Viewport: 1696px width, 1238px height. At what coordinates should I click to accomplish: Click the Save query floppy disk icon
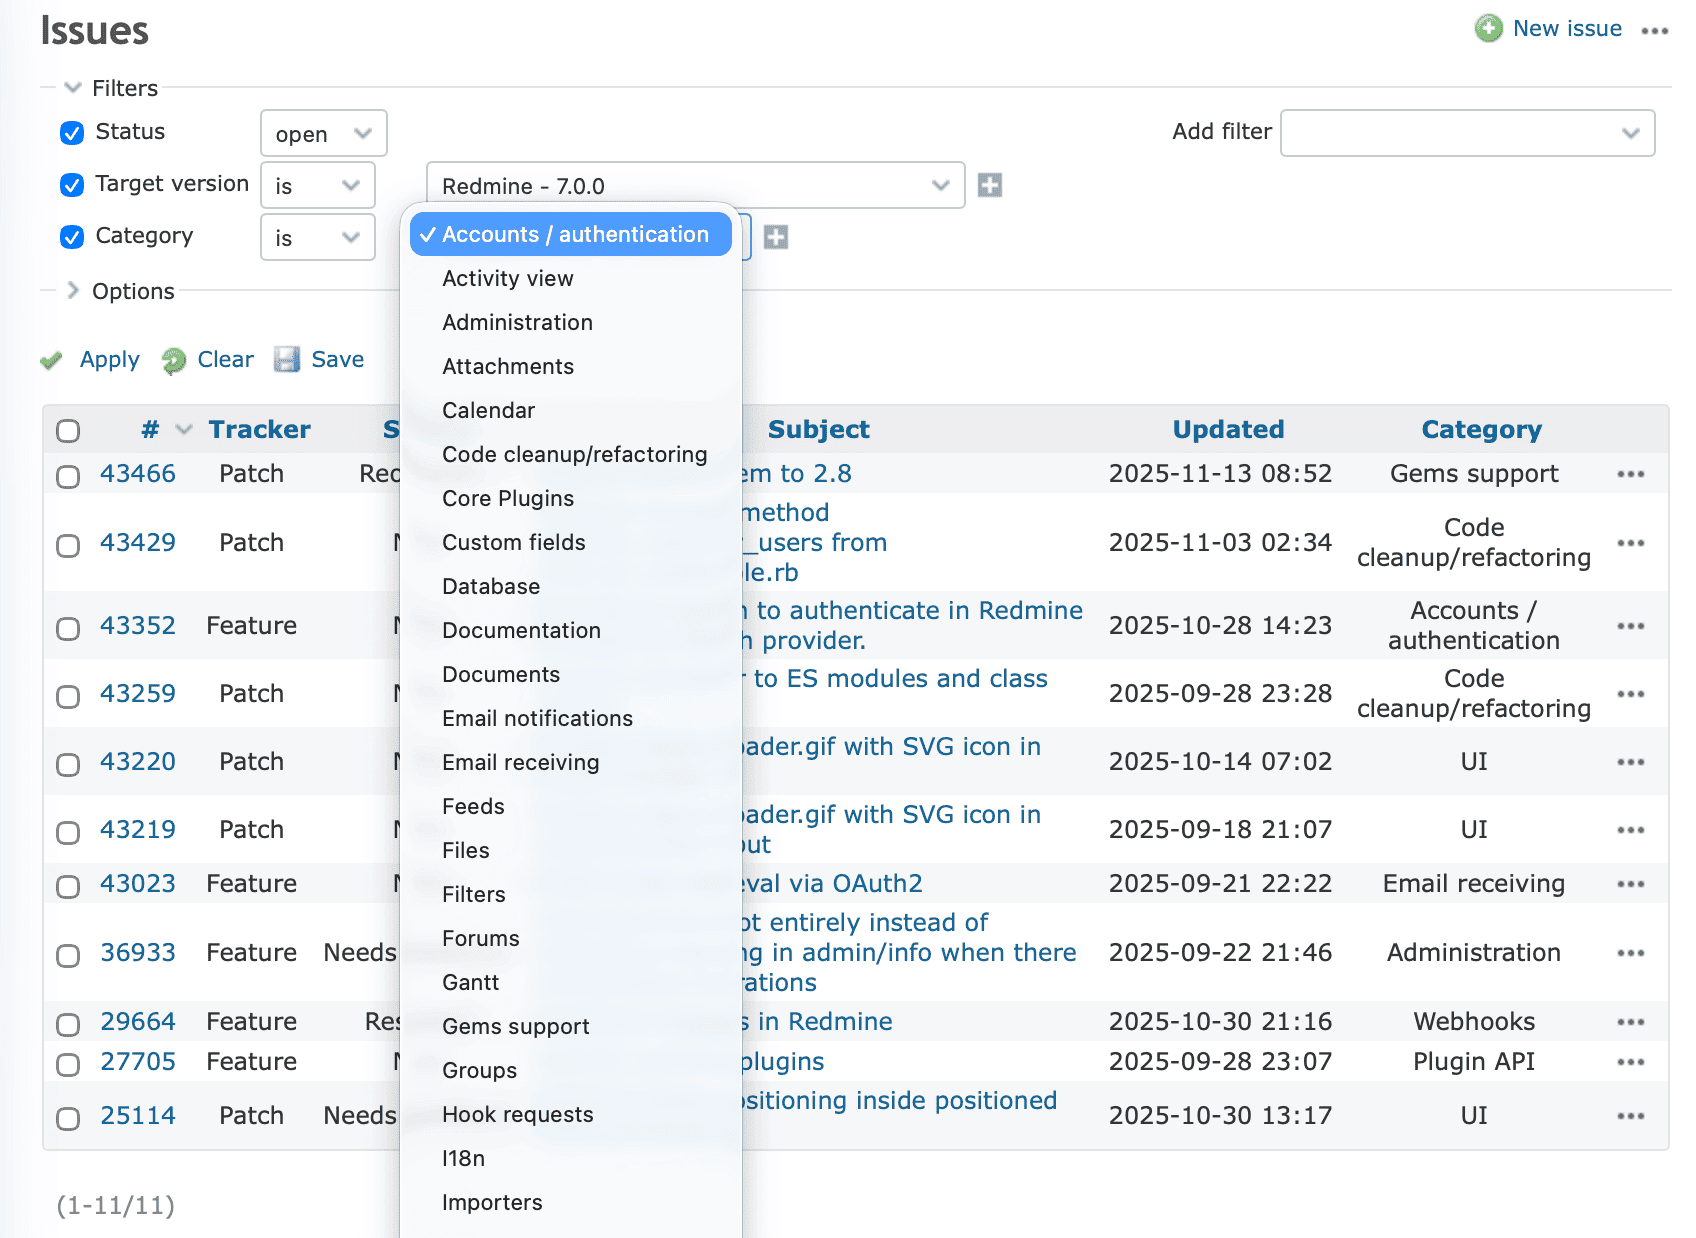287,360
